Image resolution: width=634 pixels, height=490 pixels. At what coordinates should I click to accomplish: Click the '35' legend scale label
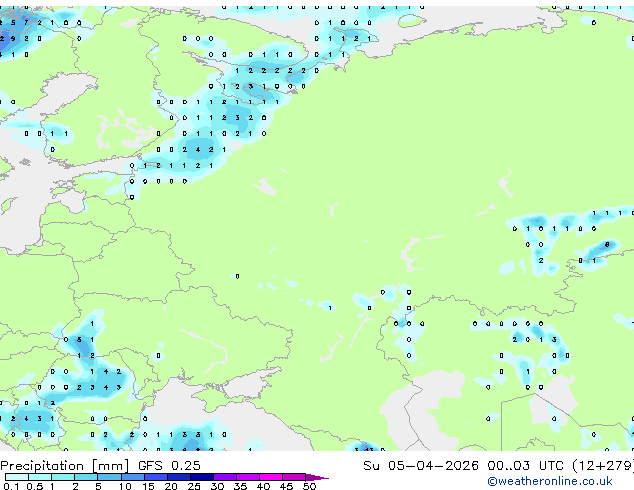click(x=240, y=486)
